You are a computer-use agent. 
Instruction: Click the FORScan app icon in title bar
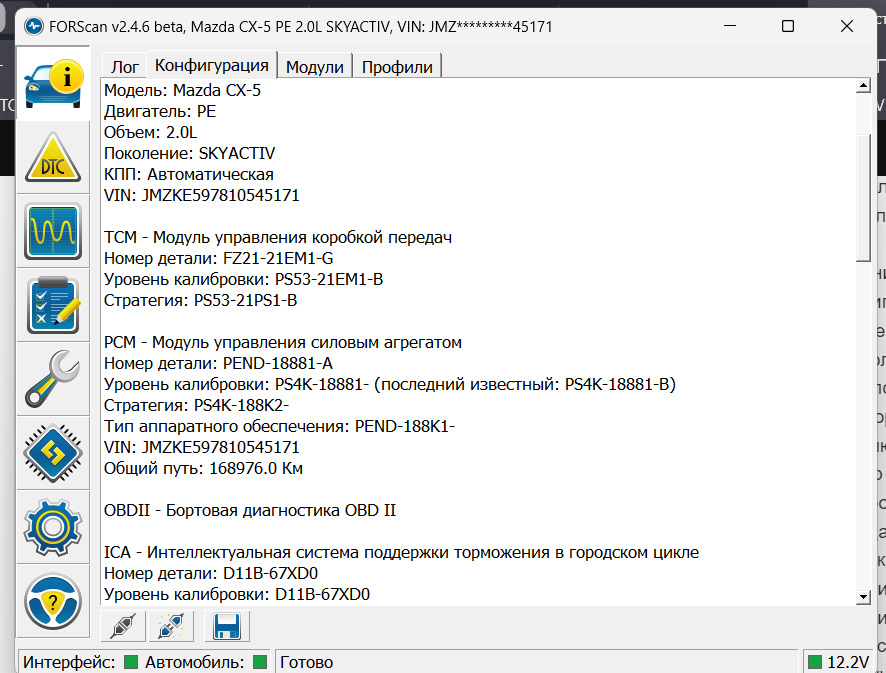click(x=34, y=26)
